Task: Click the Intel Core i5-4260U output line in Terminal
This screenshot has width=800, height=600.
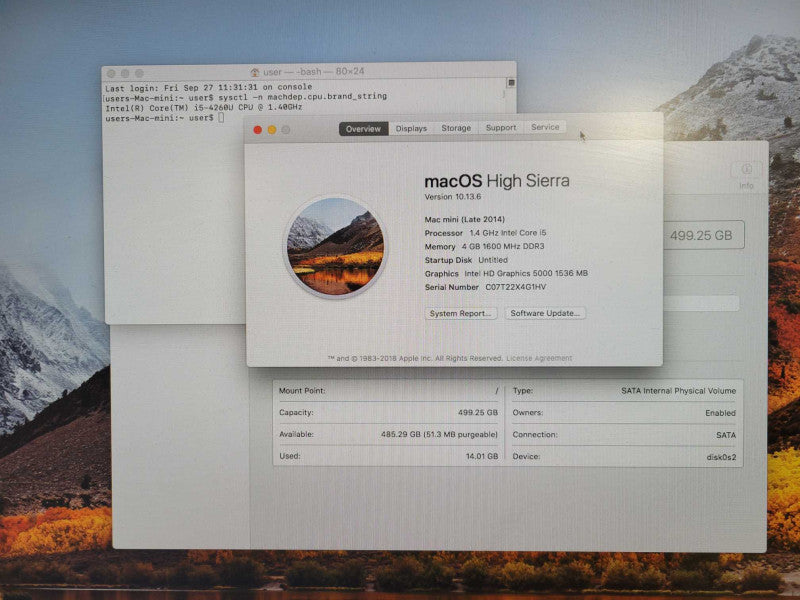Action: click(204, 108)
